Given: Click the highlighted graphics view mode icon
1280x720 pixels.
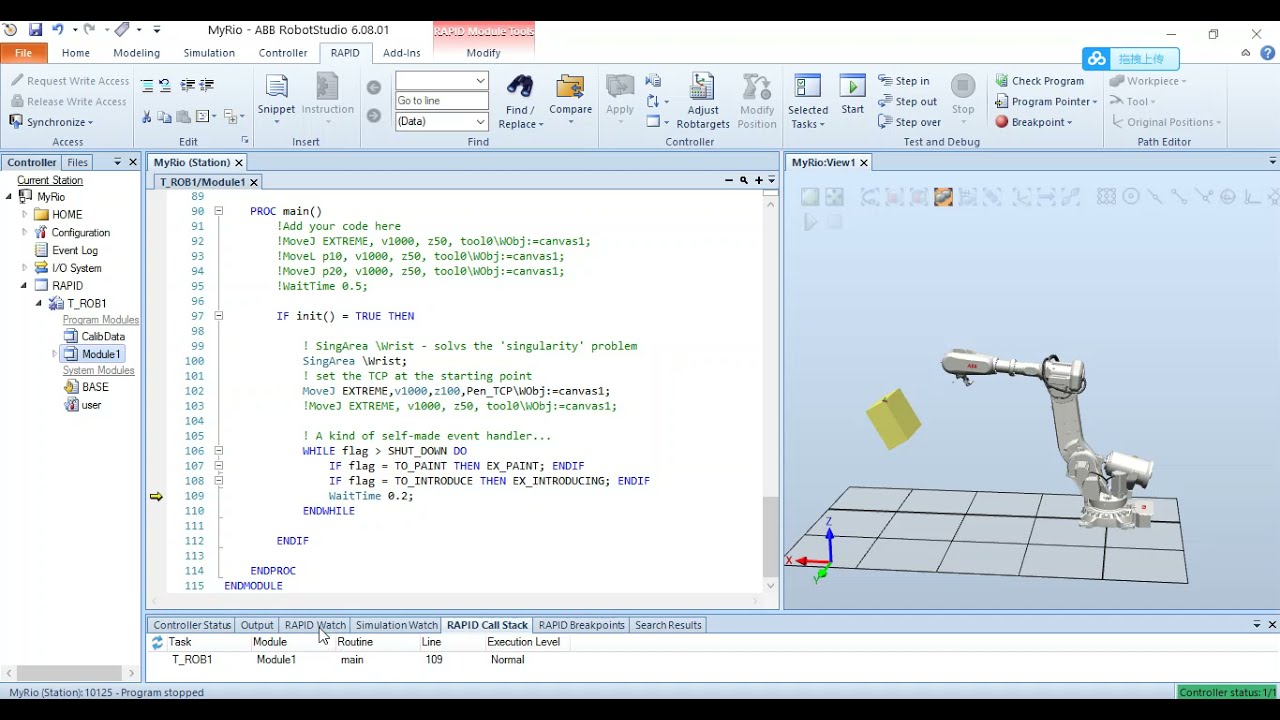Looking at the screenshot, I should 943,197.
